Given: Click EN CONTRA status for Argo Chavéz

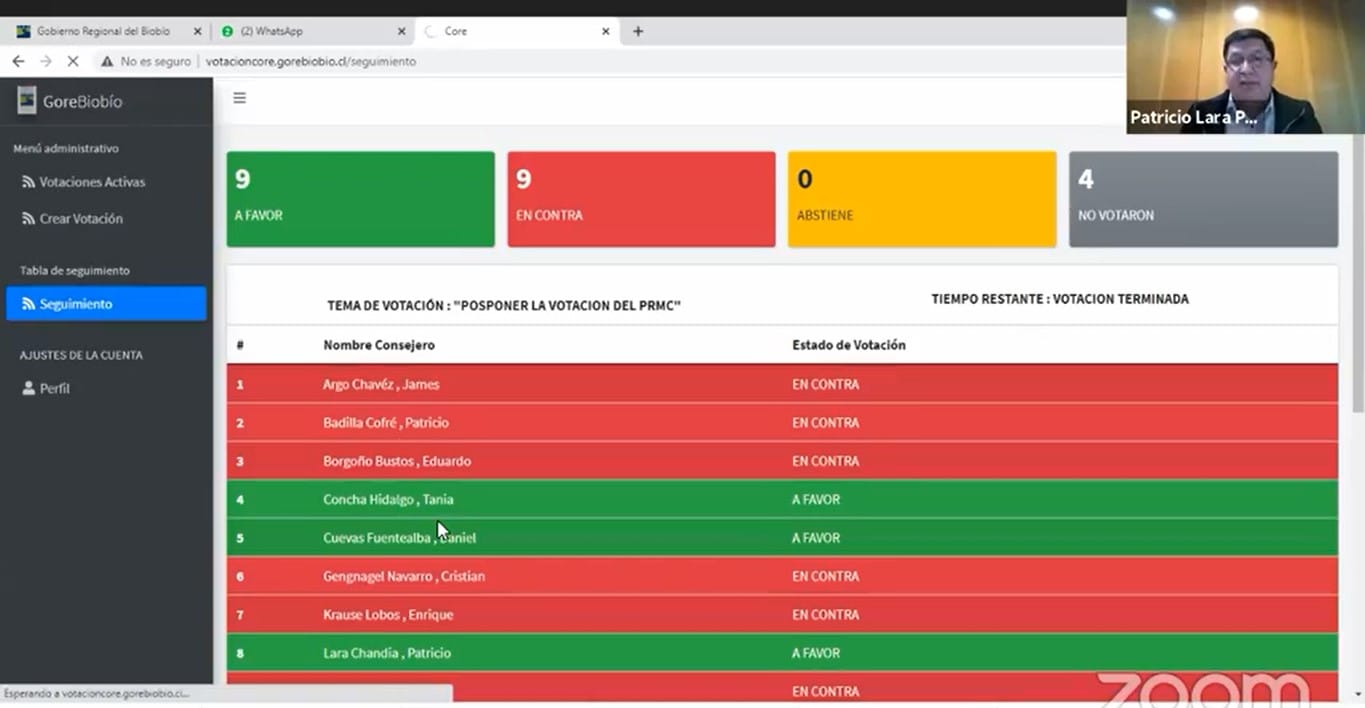Looking at the screenshot, I should tap(825, 384).
